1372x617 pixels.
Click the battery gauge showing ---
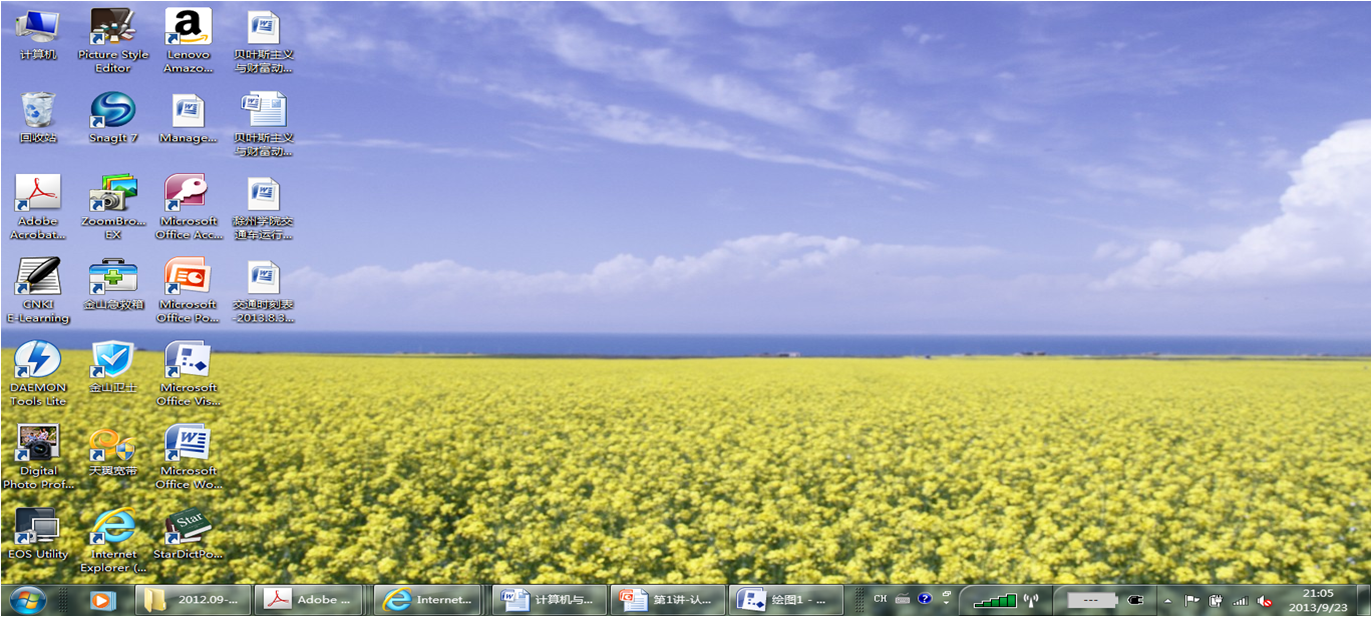click(x=1091, y=600)
